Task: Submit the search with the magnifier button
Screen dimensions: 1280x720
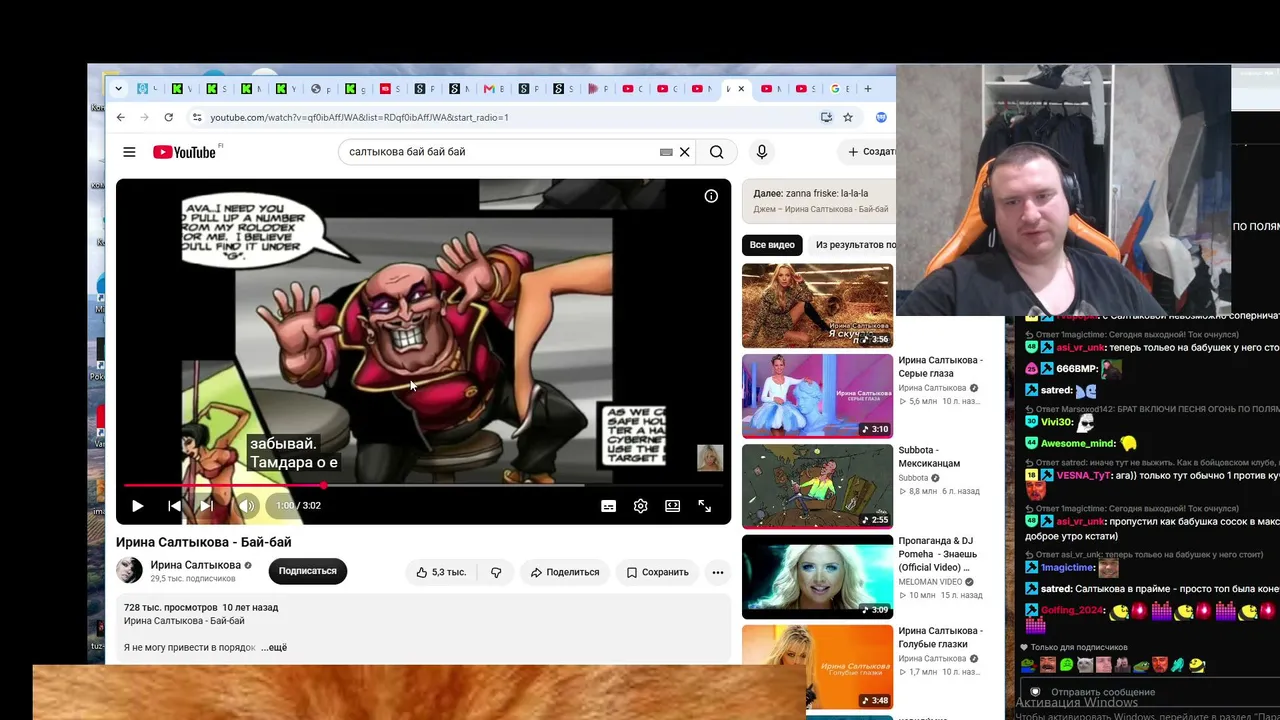Action: [x=717, y=152]
